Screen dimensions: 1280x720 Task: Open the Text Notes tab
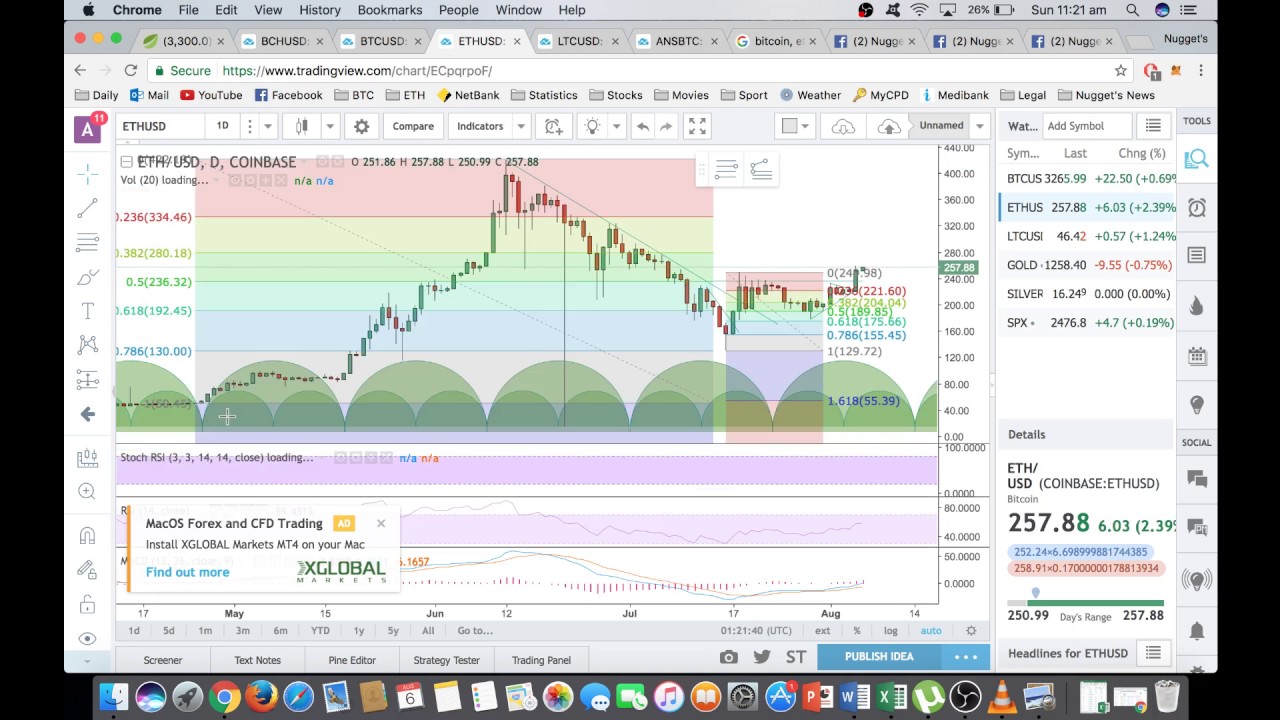tap(257, 660)
